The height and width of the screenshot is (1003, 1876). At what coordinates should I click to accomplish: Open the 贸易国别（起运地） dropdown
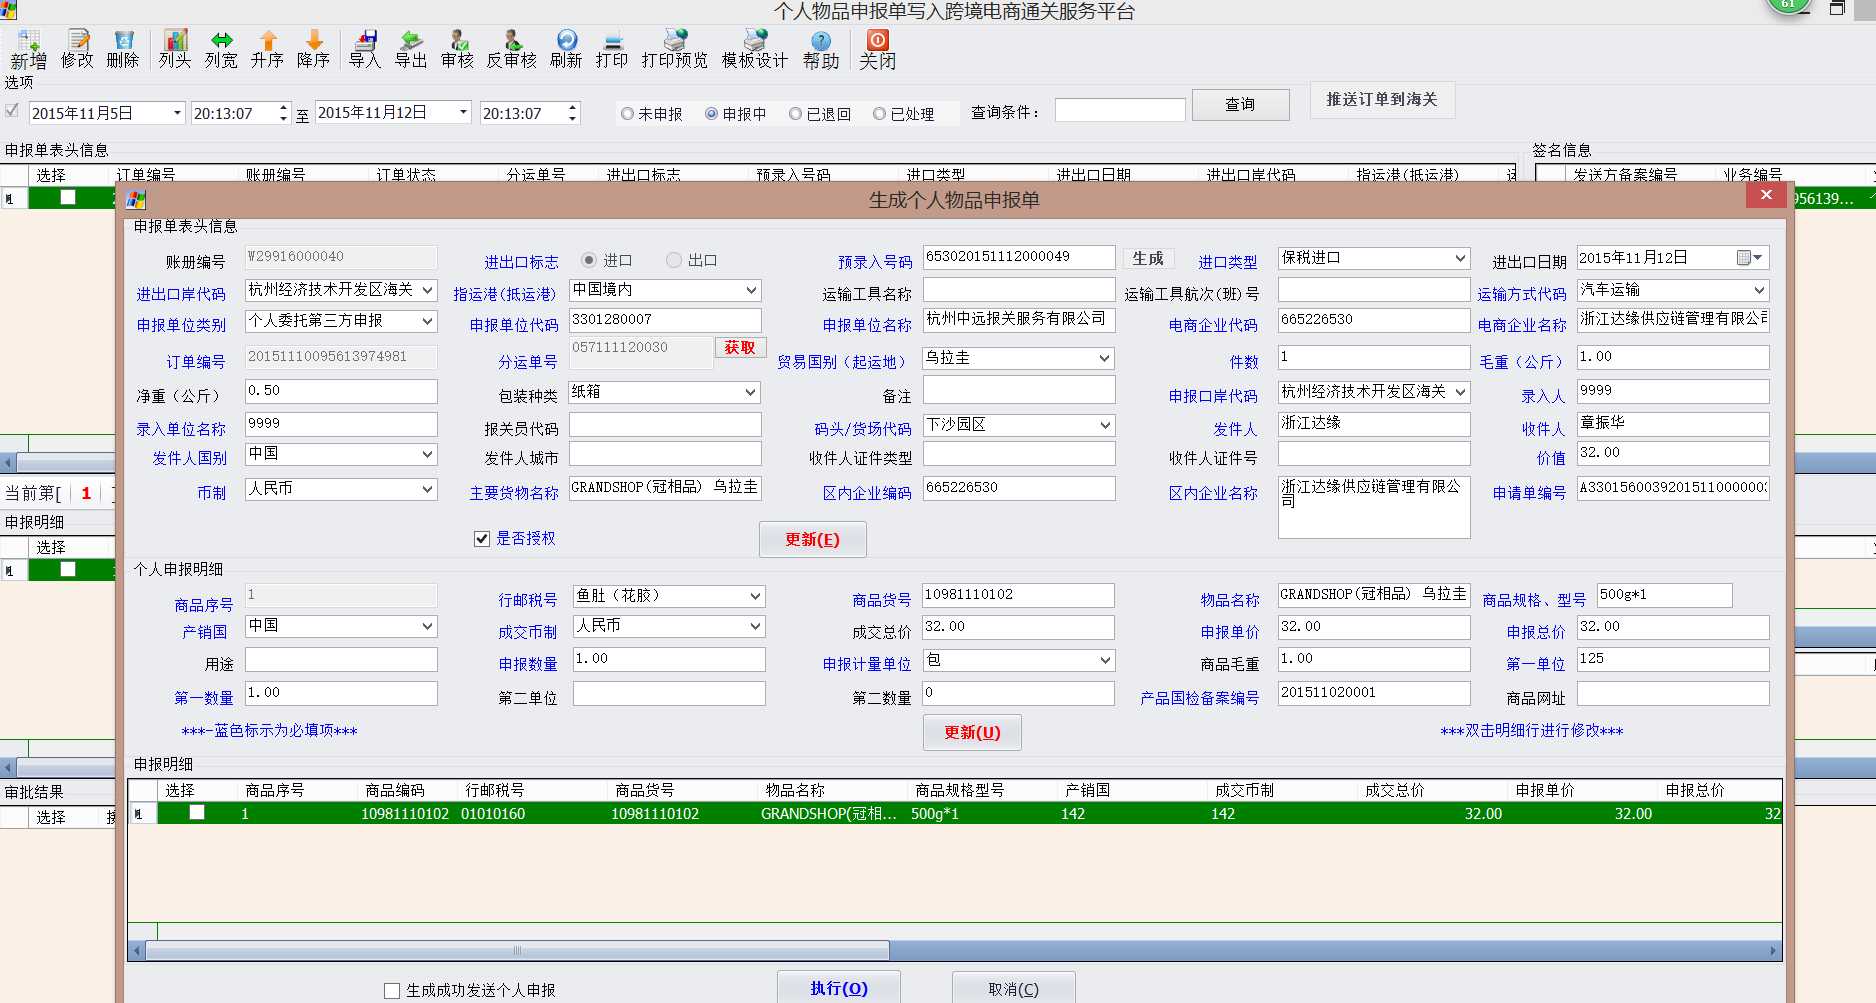[1105, 358]
